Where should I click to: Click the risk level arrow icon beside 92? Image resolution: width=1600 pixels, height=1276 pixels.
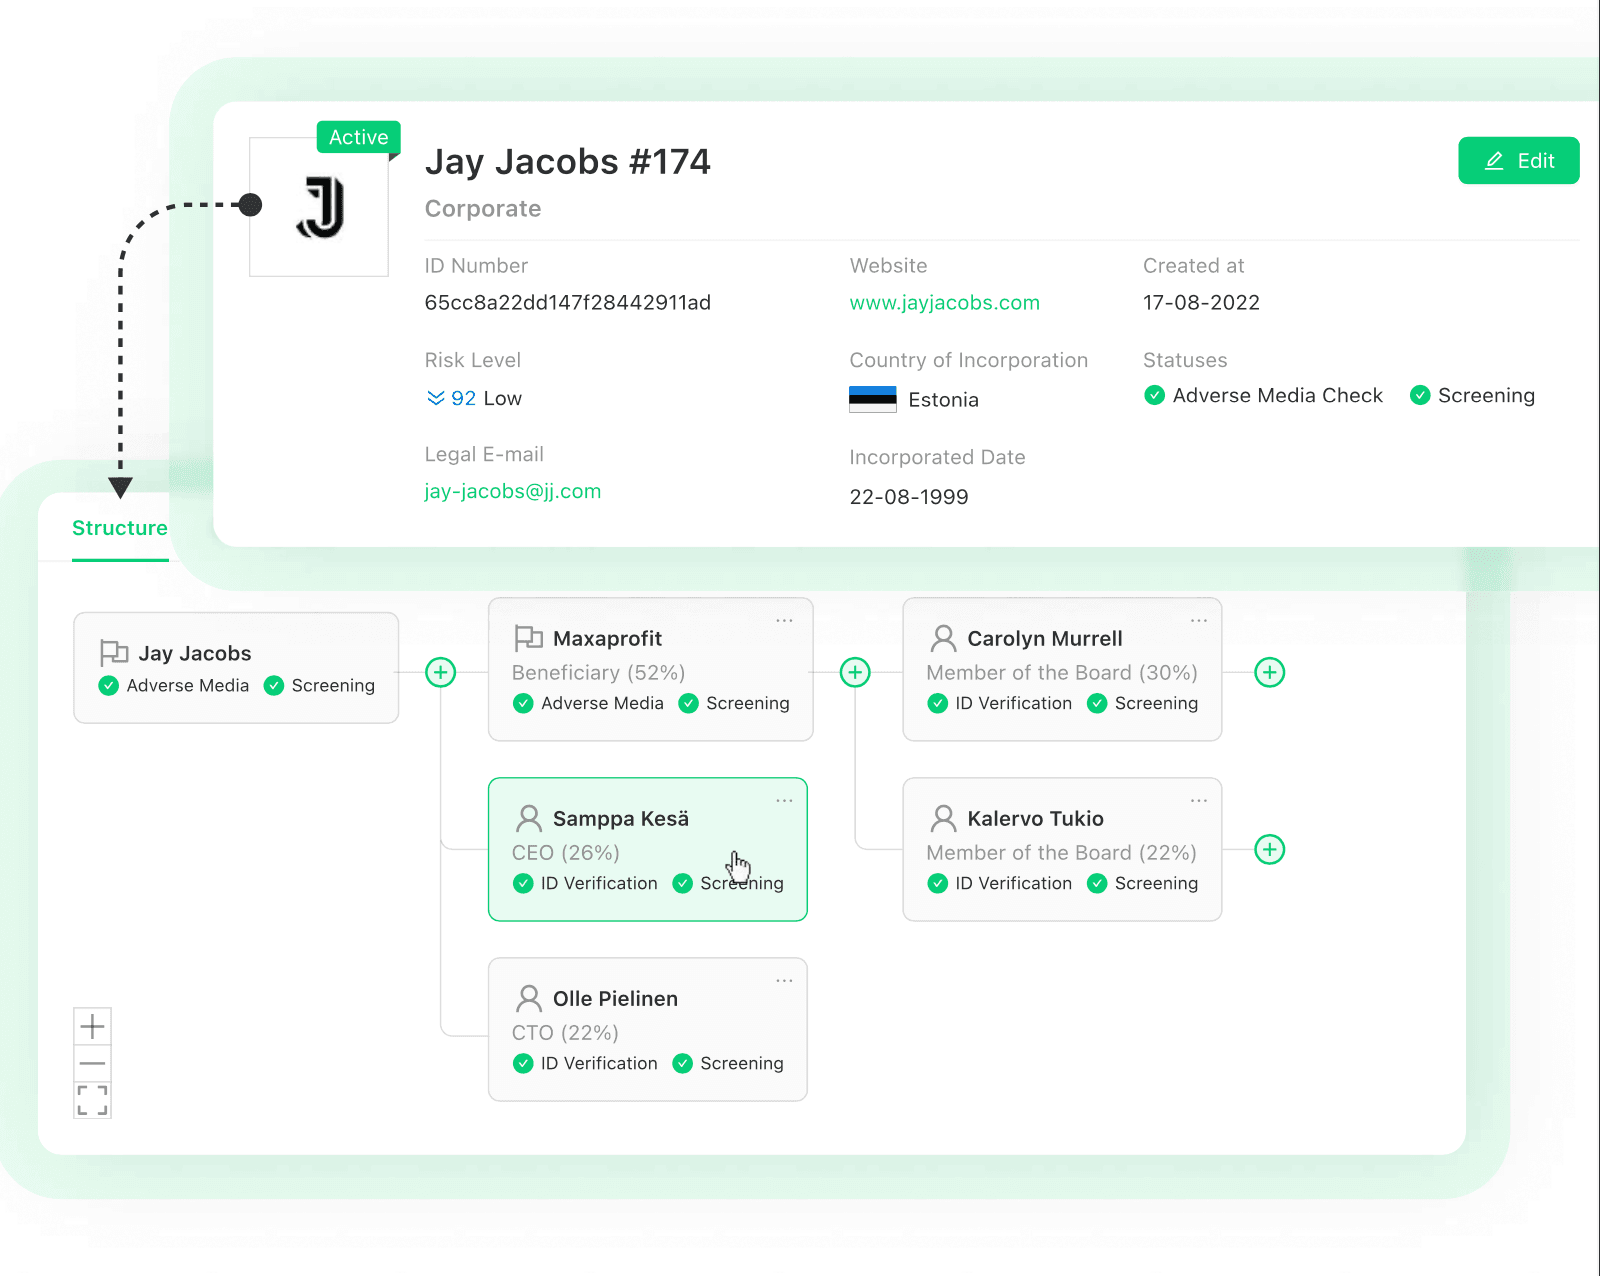pyautogui.click(x=435, y=398)
